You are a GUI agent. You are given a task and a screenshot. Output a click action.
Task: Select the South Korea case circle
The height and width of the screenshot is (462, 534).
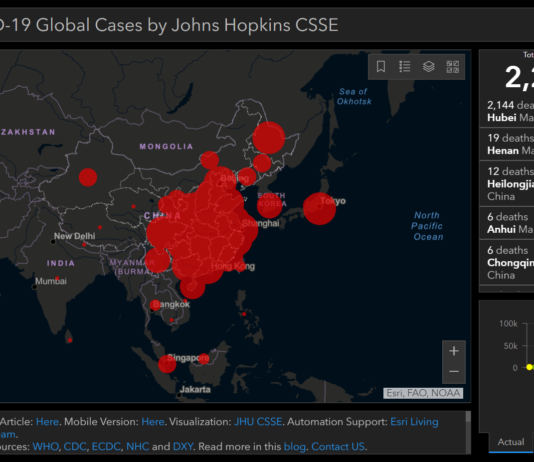tap(269, 205)
